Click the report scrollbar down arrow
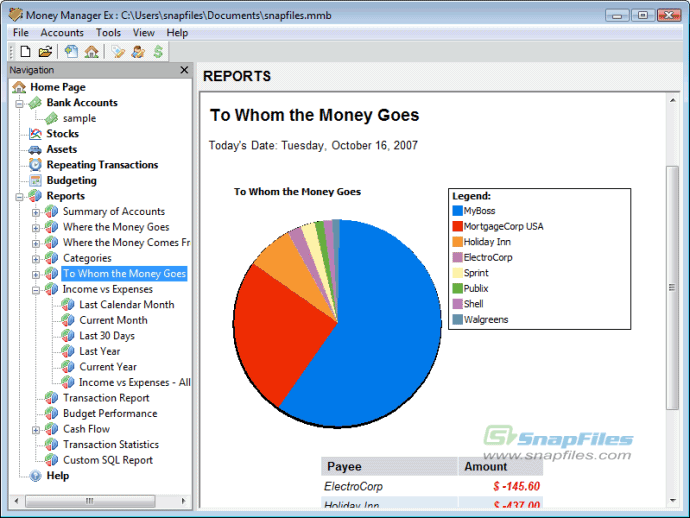The height and width of the screenshot is (518, 690). click(672, 500)
